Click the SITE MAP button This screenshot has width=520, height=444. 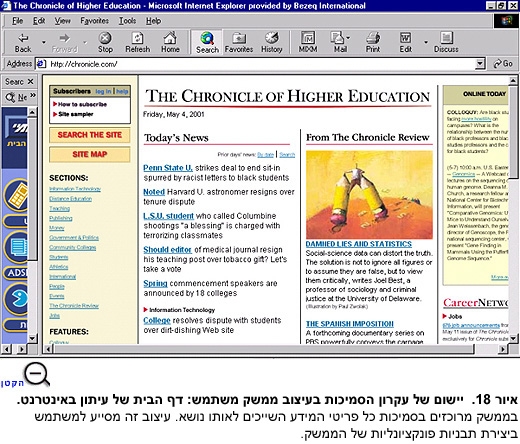[90, 154]
